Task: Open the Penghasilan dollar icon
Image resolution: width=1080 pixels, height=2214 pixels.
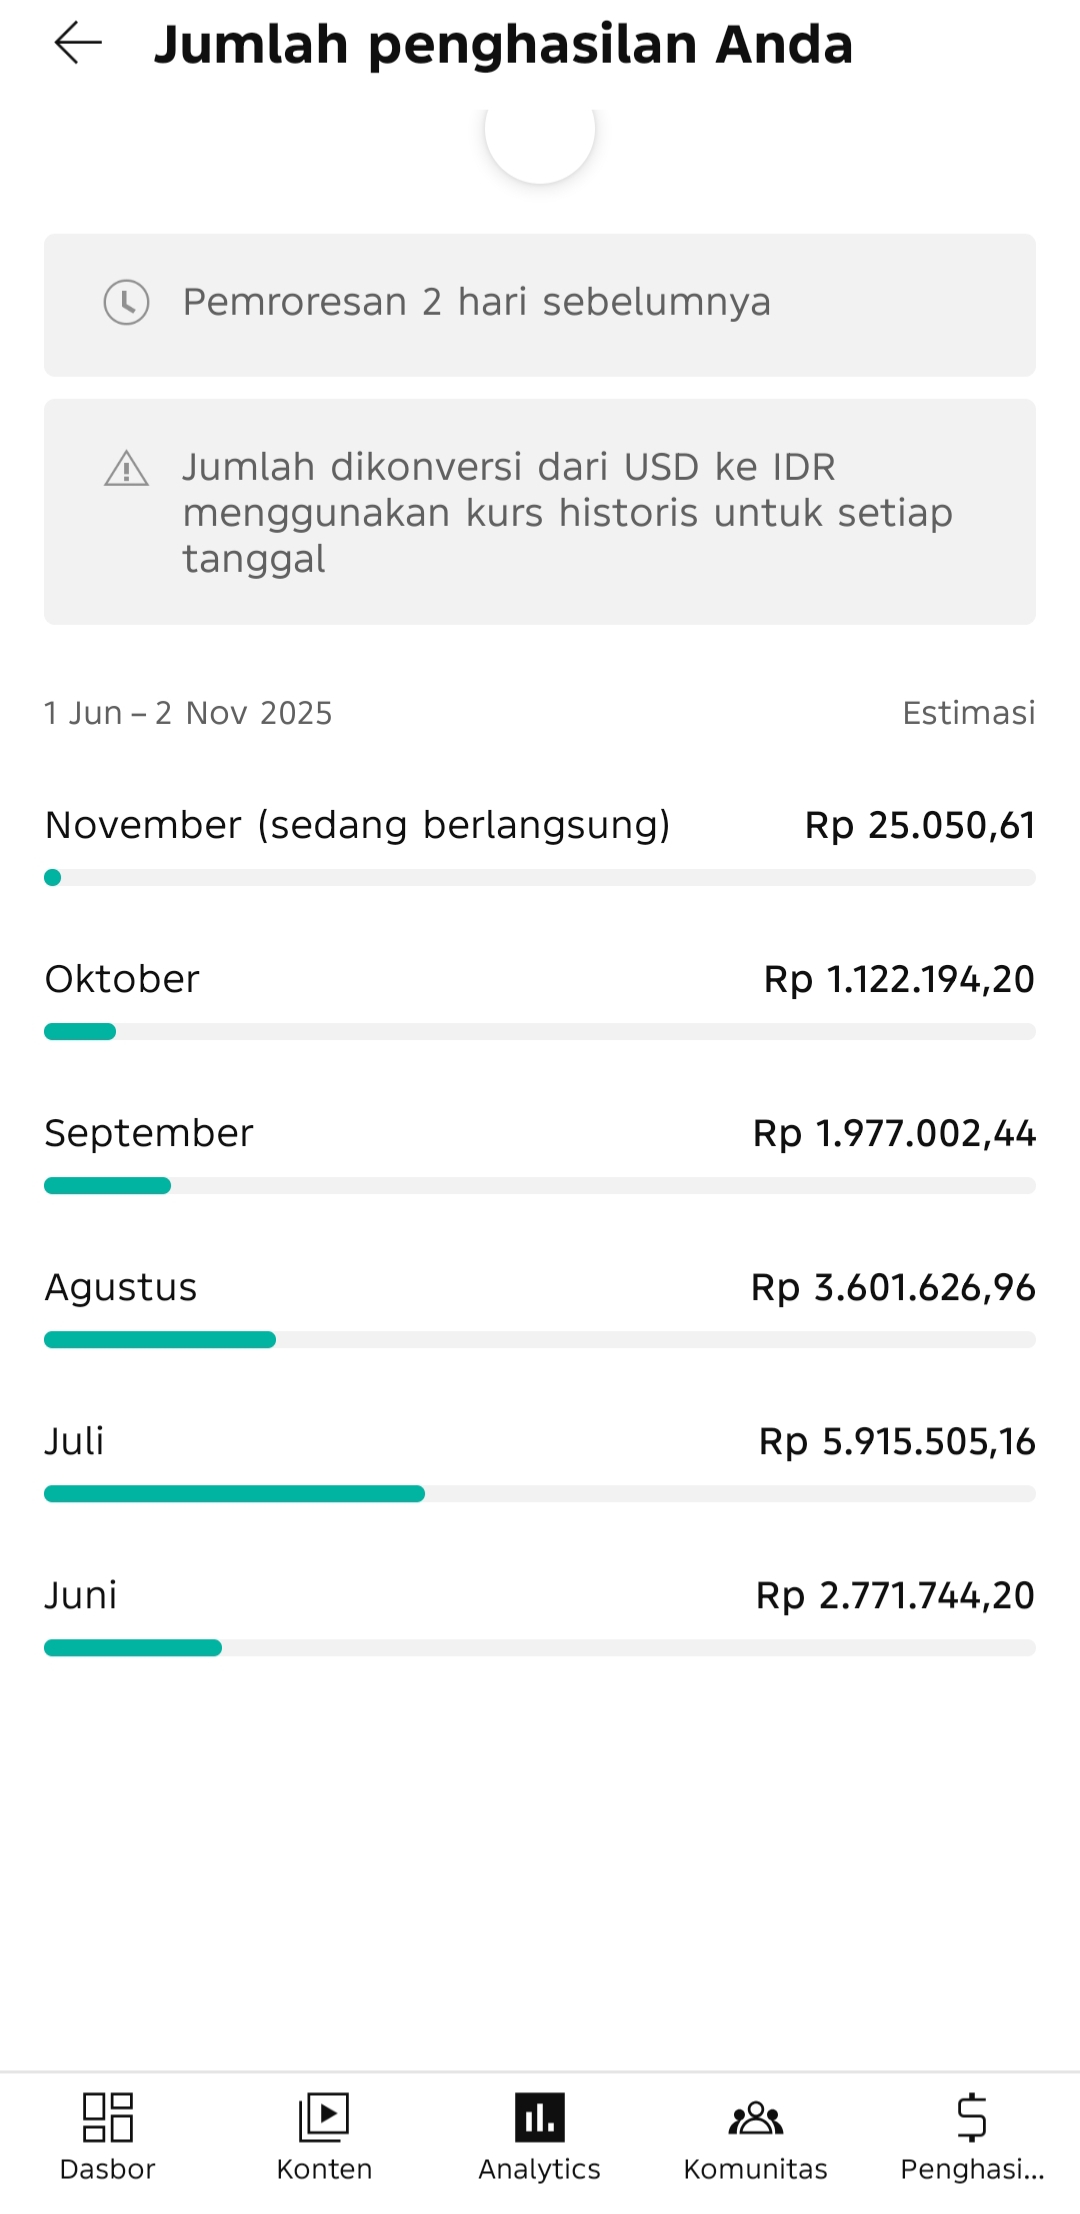Action: pyautogui.click(x=972, y=2116)
